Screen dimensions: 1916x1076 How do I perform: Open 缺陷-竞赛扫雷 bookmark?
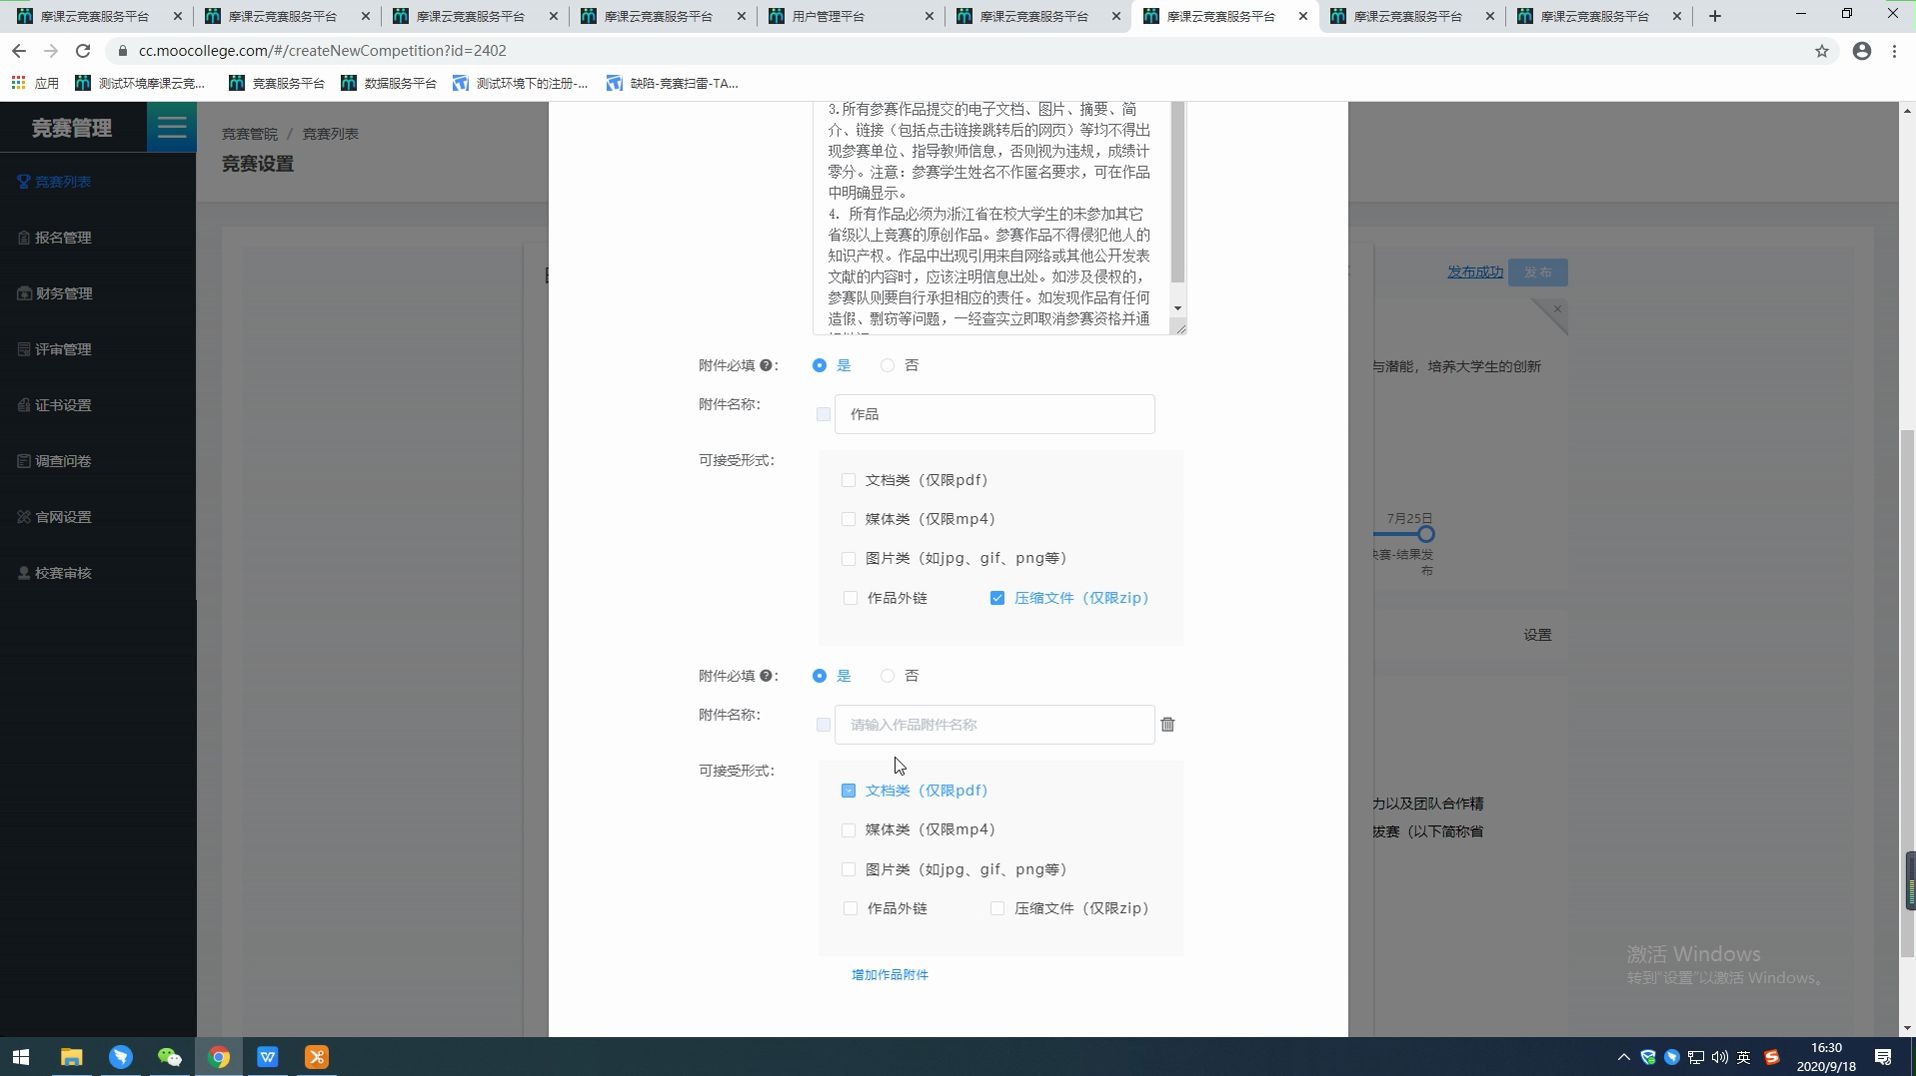coord(672,83)
